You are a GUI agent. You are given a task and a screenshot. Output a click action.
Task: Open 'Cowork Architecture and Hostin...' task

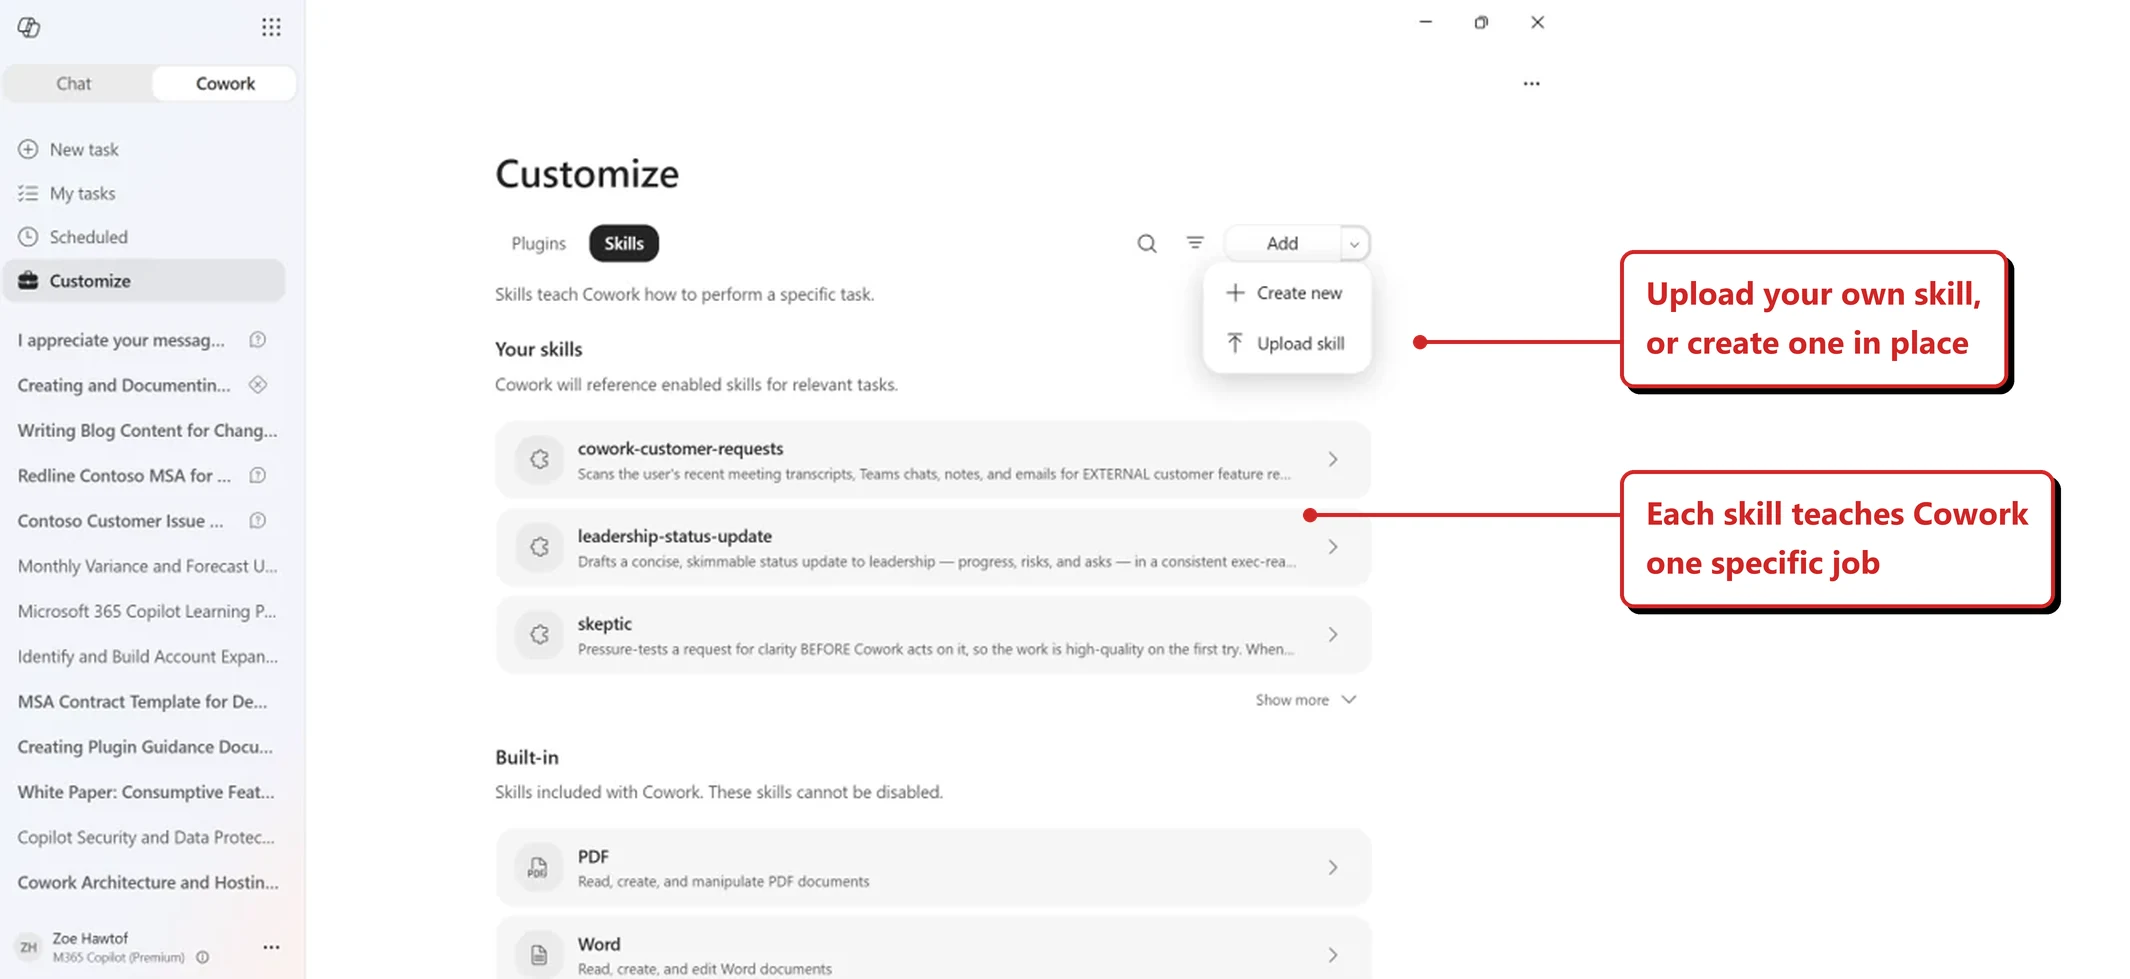coord(148,882)
